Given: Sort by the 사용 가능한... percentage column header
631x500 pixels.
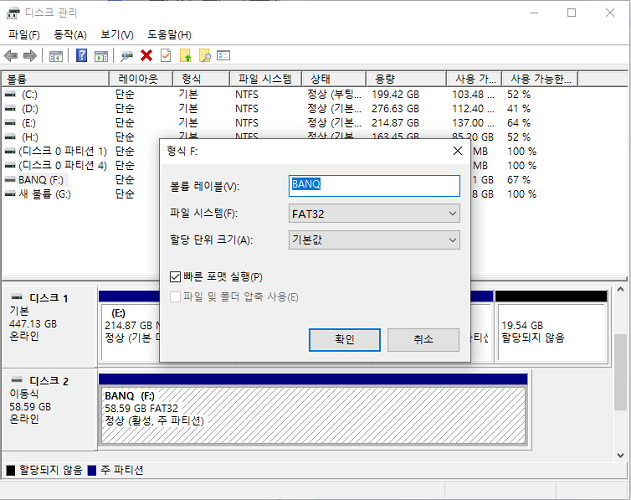Looking at the screenshot, I should (x=540, y=79).
